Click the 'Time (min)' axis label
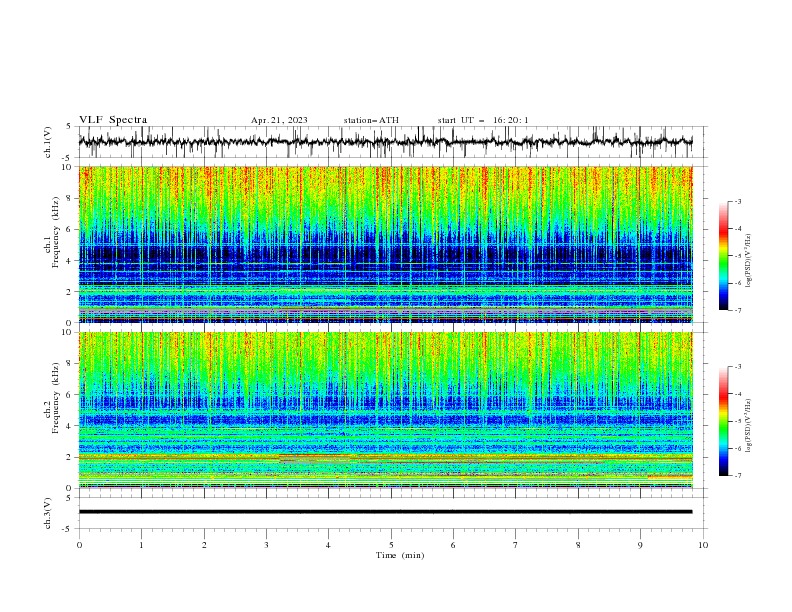This screenshot has width=792, height=612. [x=400, y=555]
